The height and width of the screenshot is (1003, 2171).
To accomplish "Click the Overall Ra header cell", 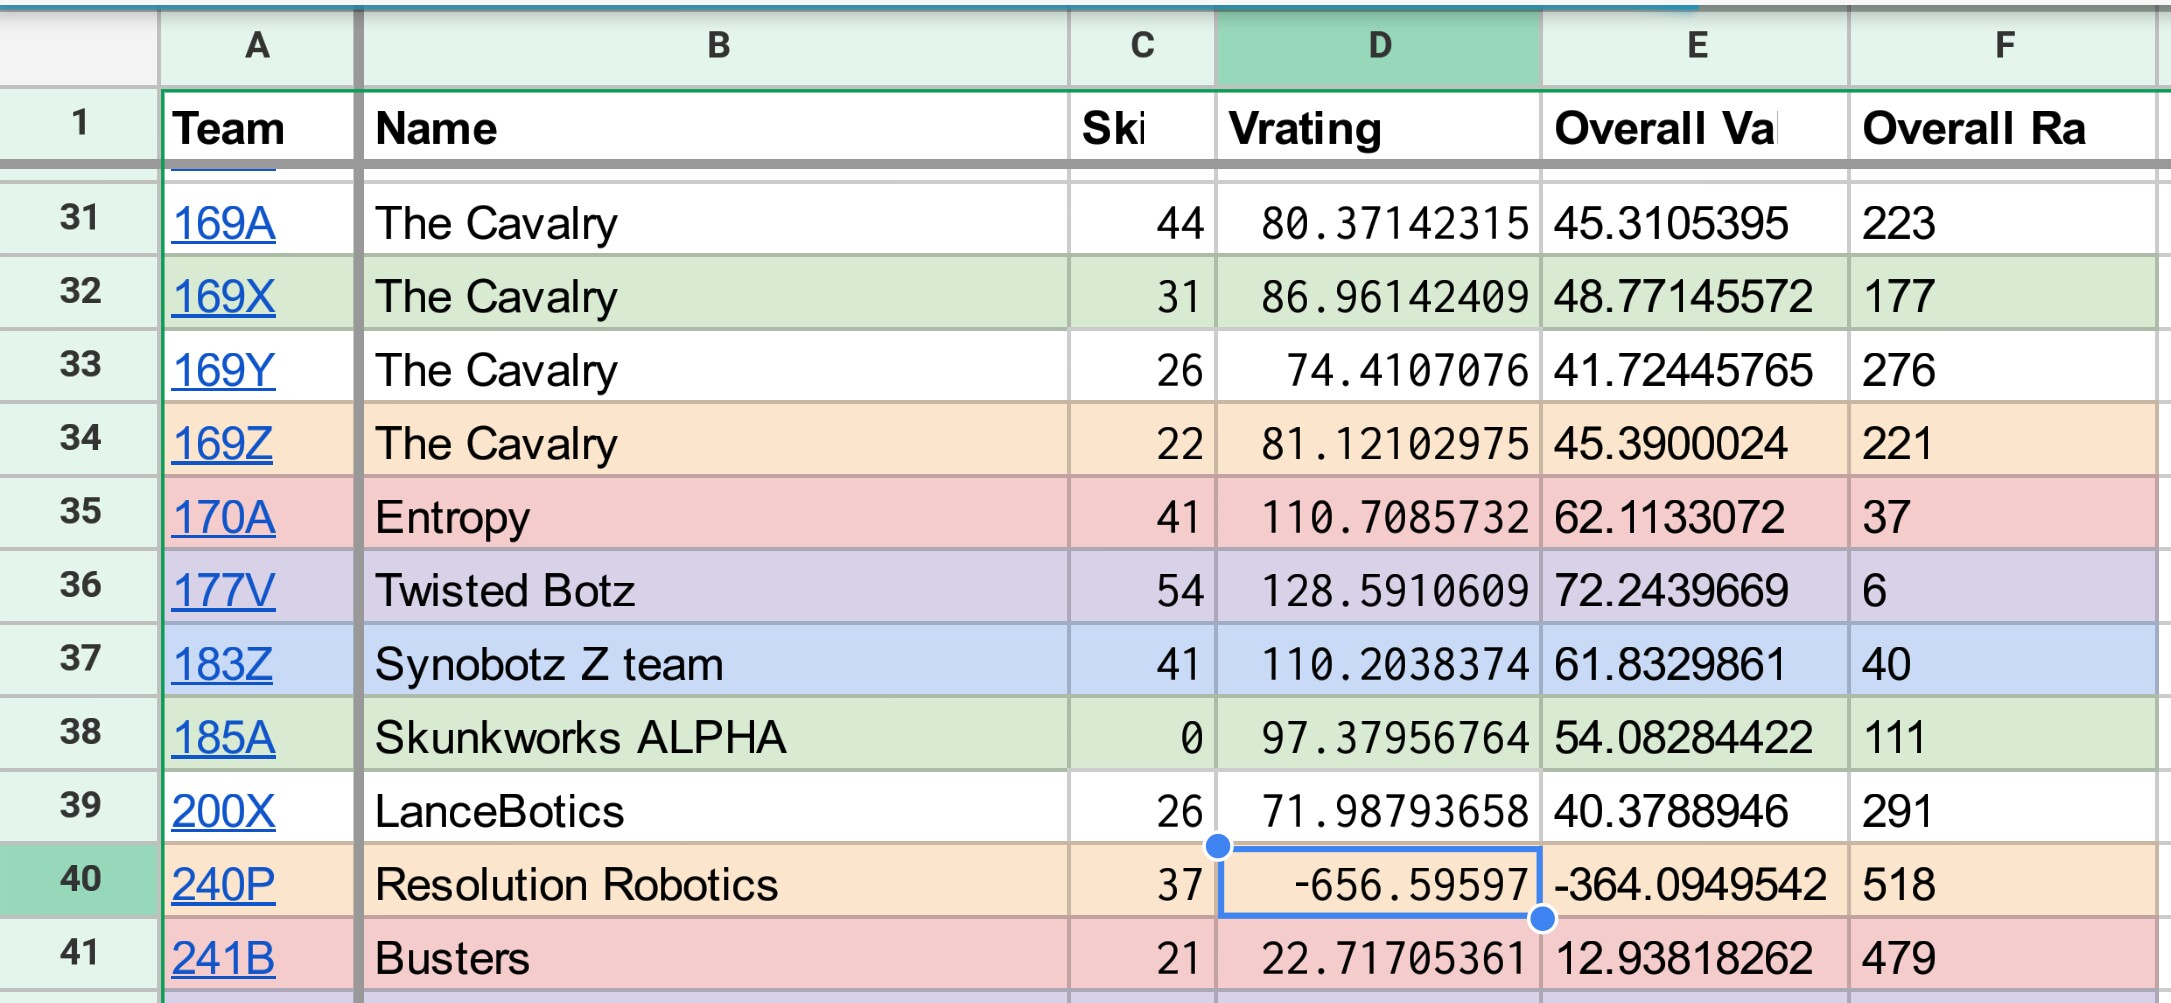I will click(2003, 126).
